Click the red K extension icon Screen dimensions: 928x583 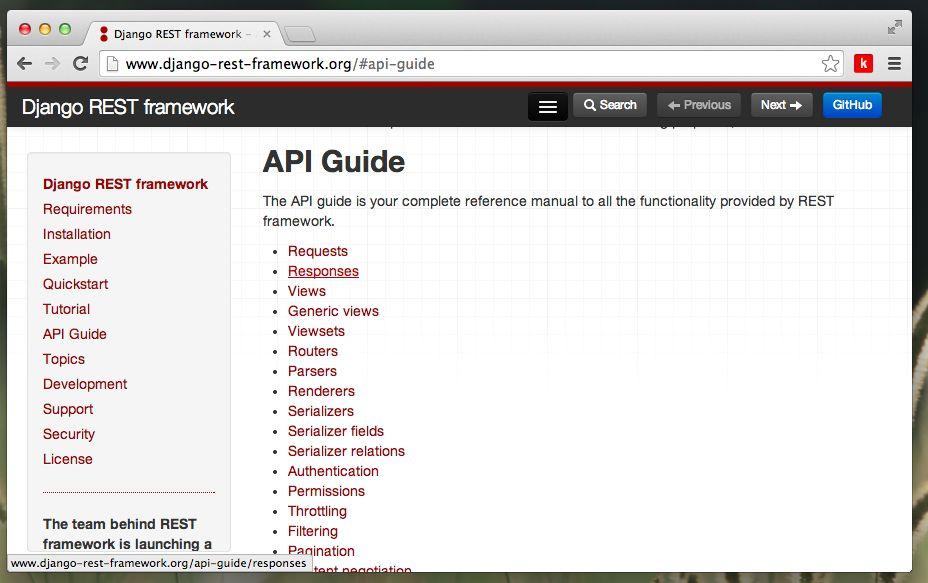coord(863,63)
